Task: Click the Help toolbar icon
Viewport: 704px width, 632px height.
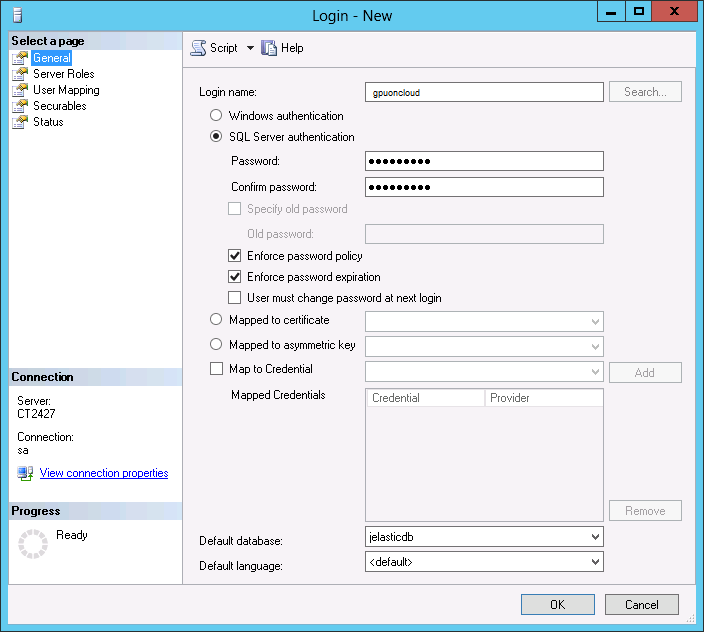Action: tap(269, 48)
